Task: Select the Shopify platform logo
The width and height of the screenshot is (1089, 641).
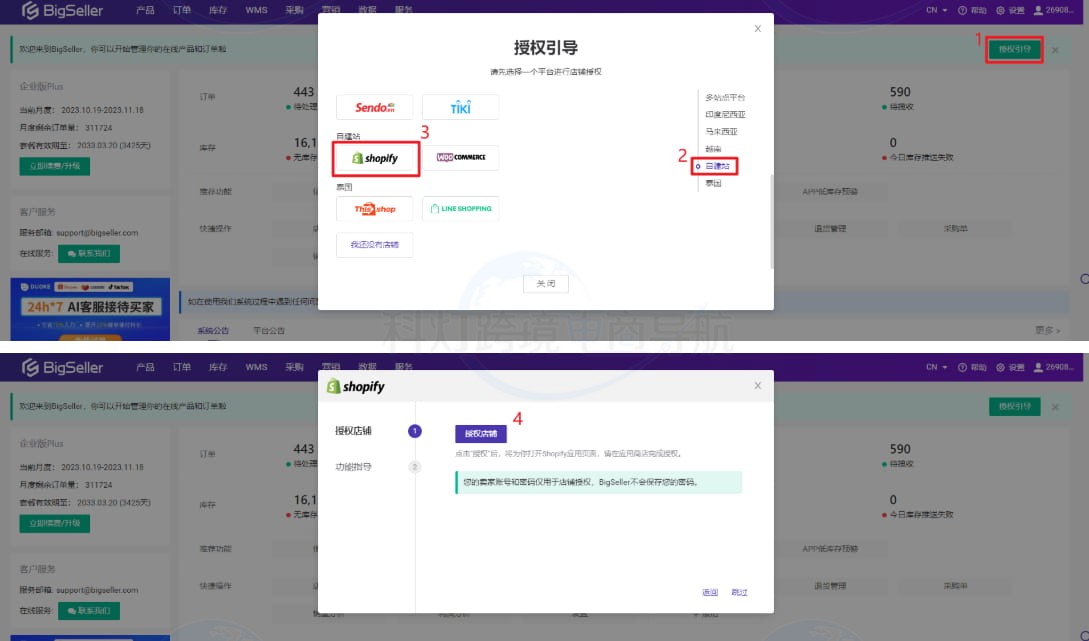Action: tap(375, 158)
